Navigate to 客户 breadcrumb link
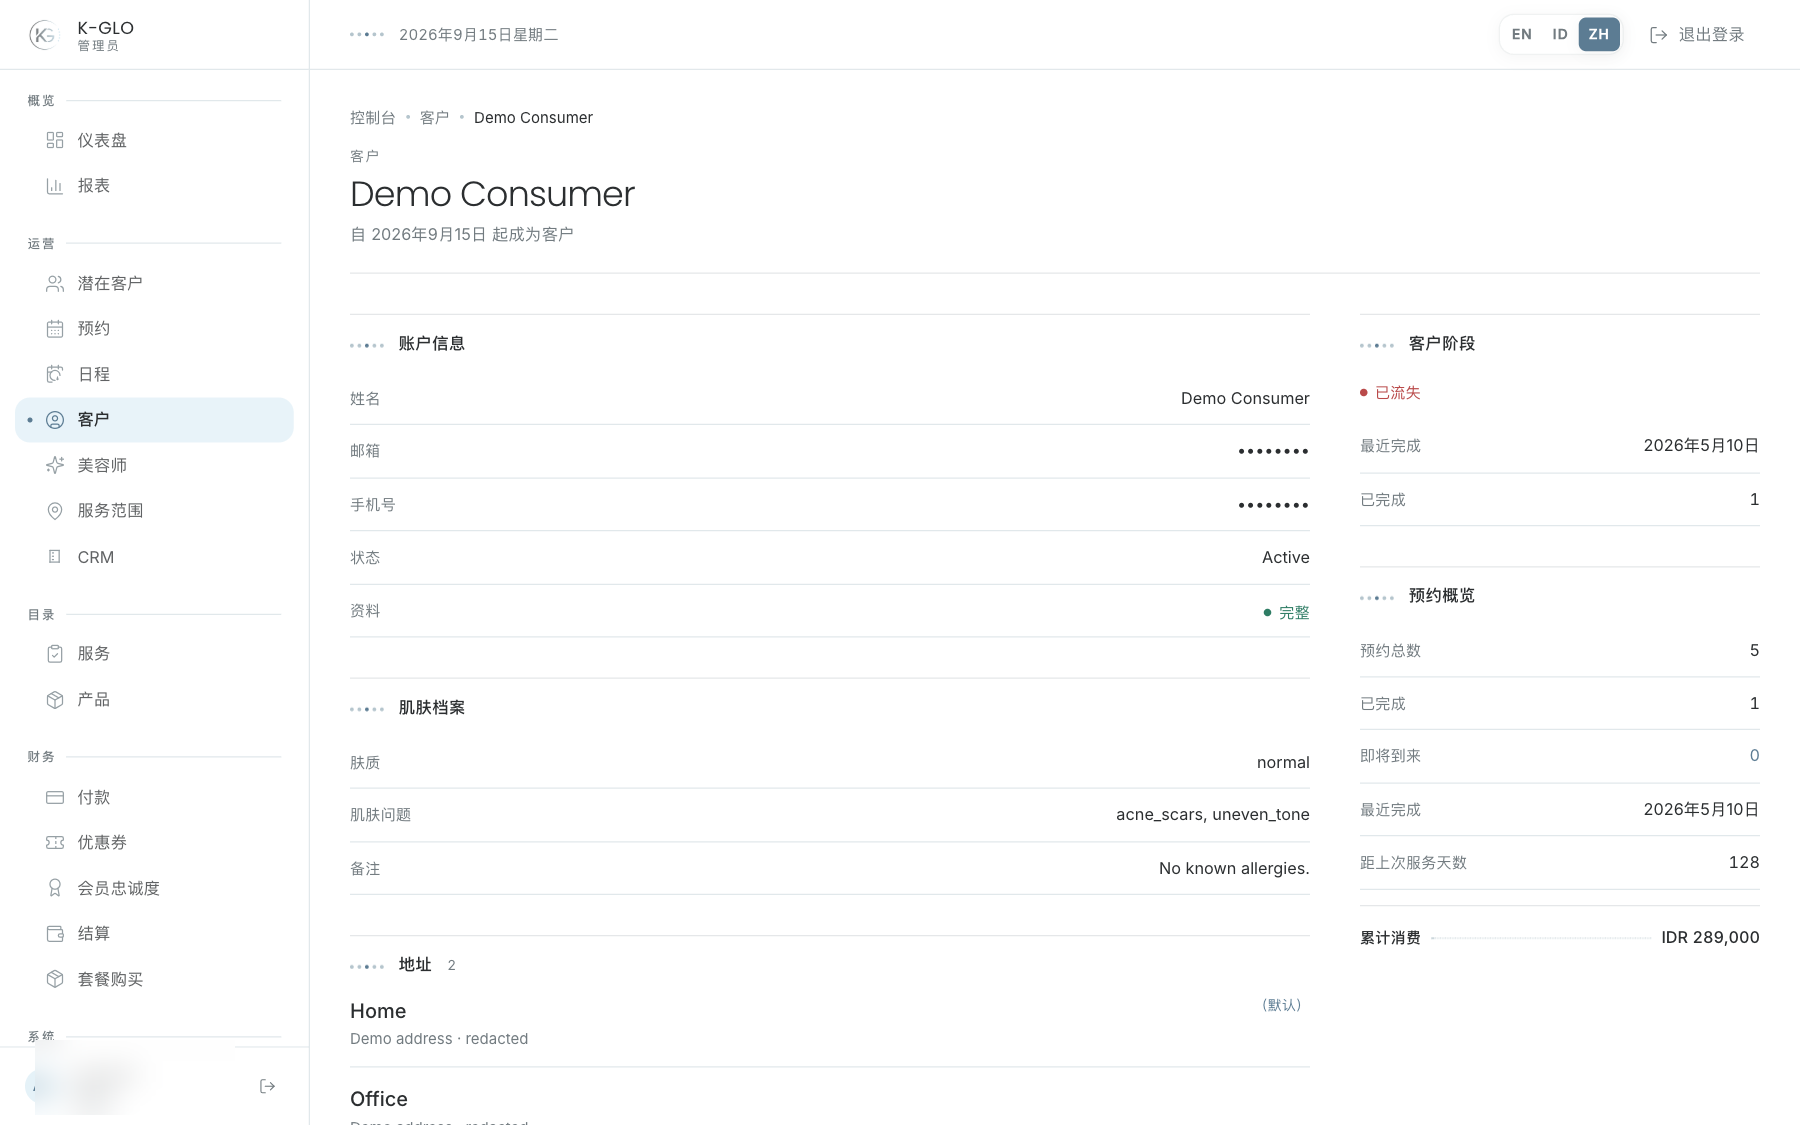 click(x=434, y=118)
